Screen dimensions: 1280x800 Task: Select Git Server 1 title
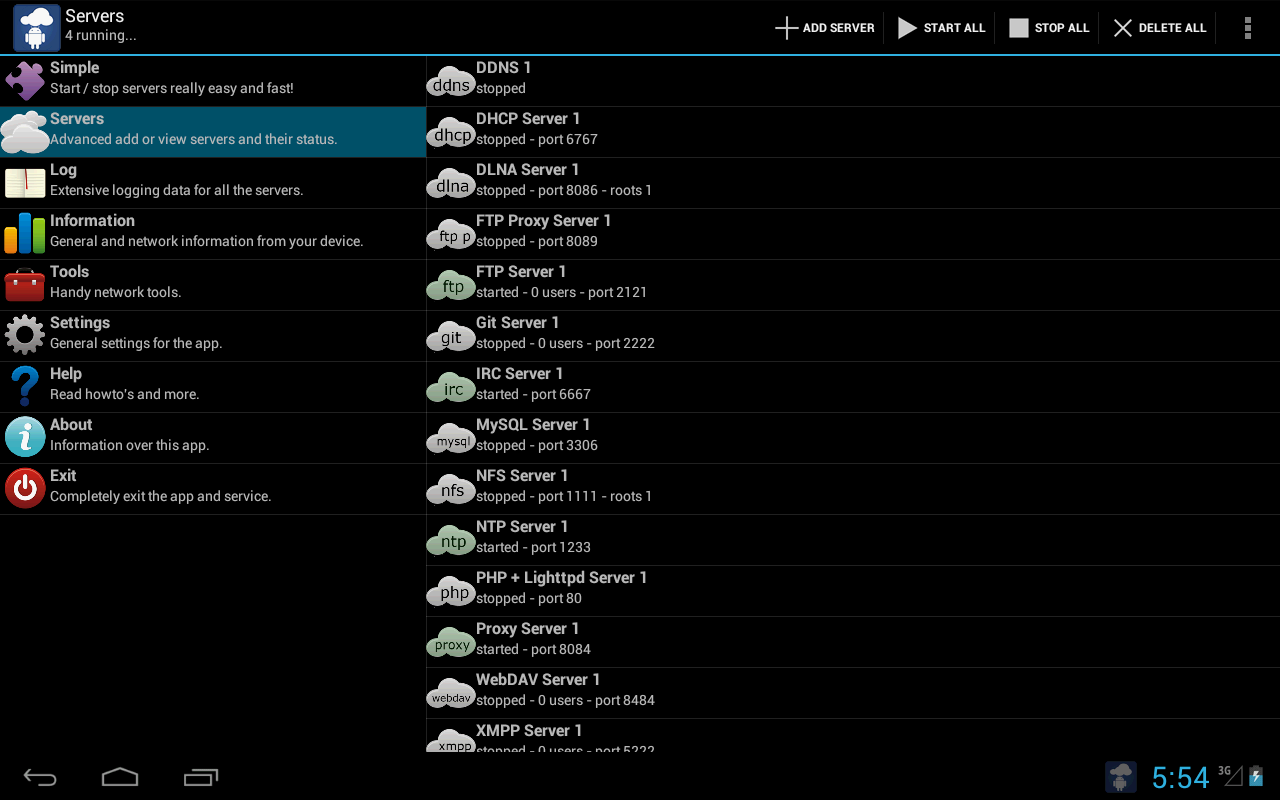[x=517, y=322]
